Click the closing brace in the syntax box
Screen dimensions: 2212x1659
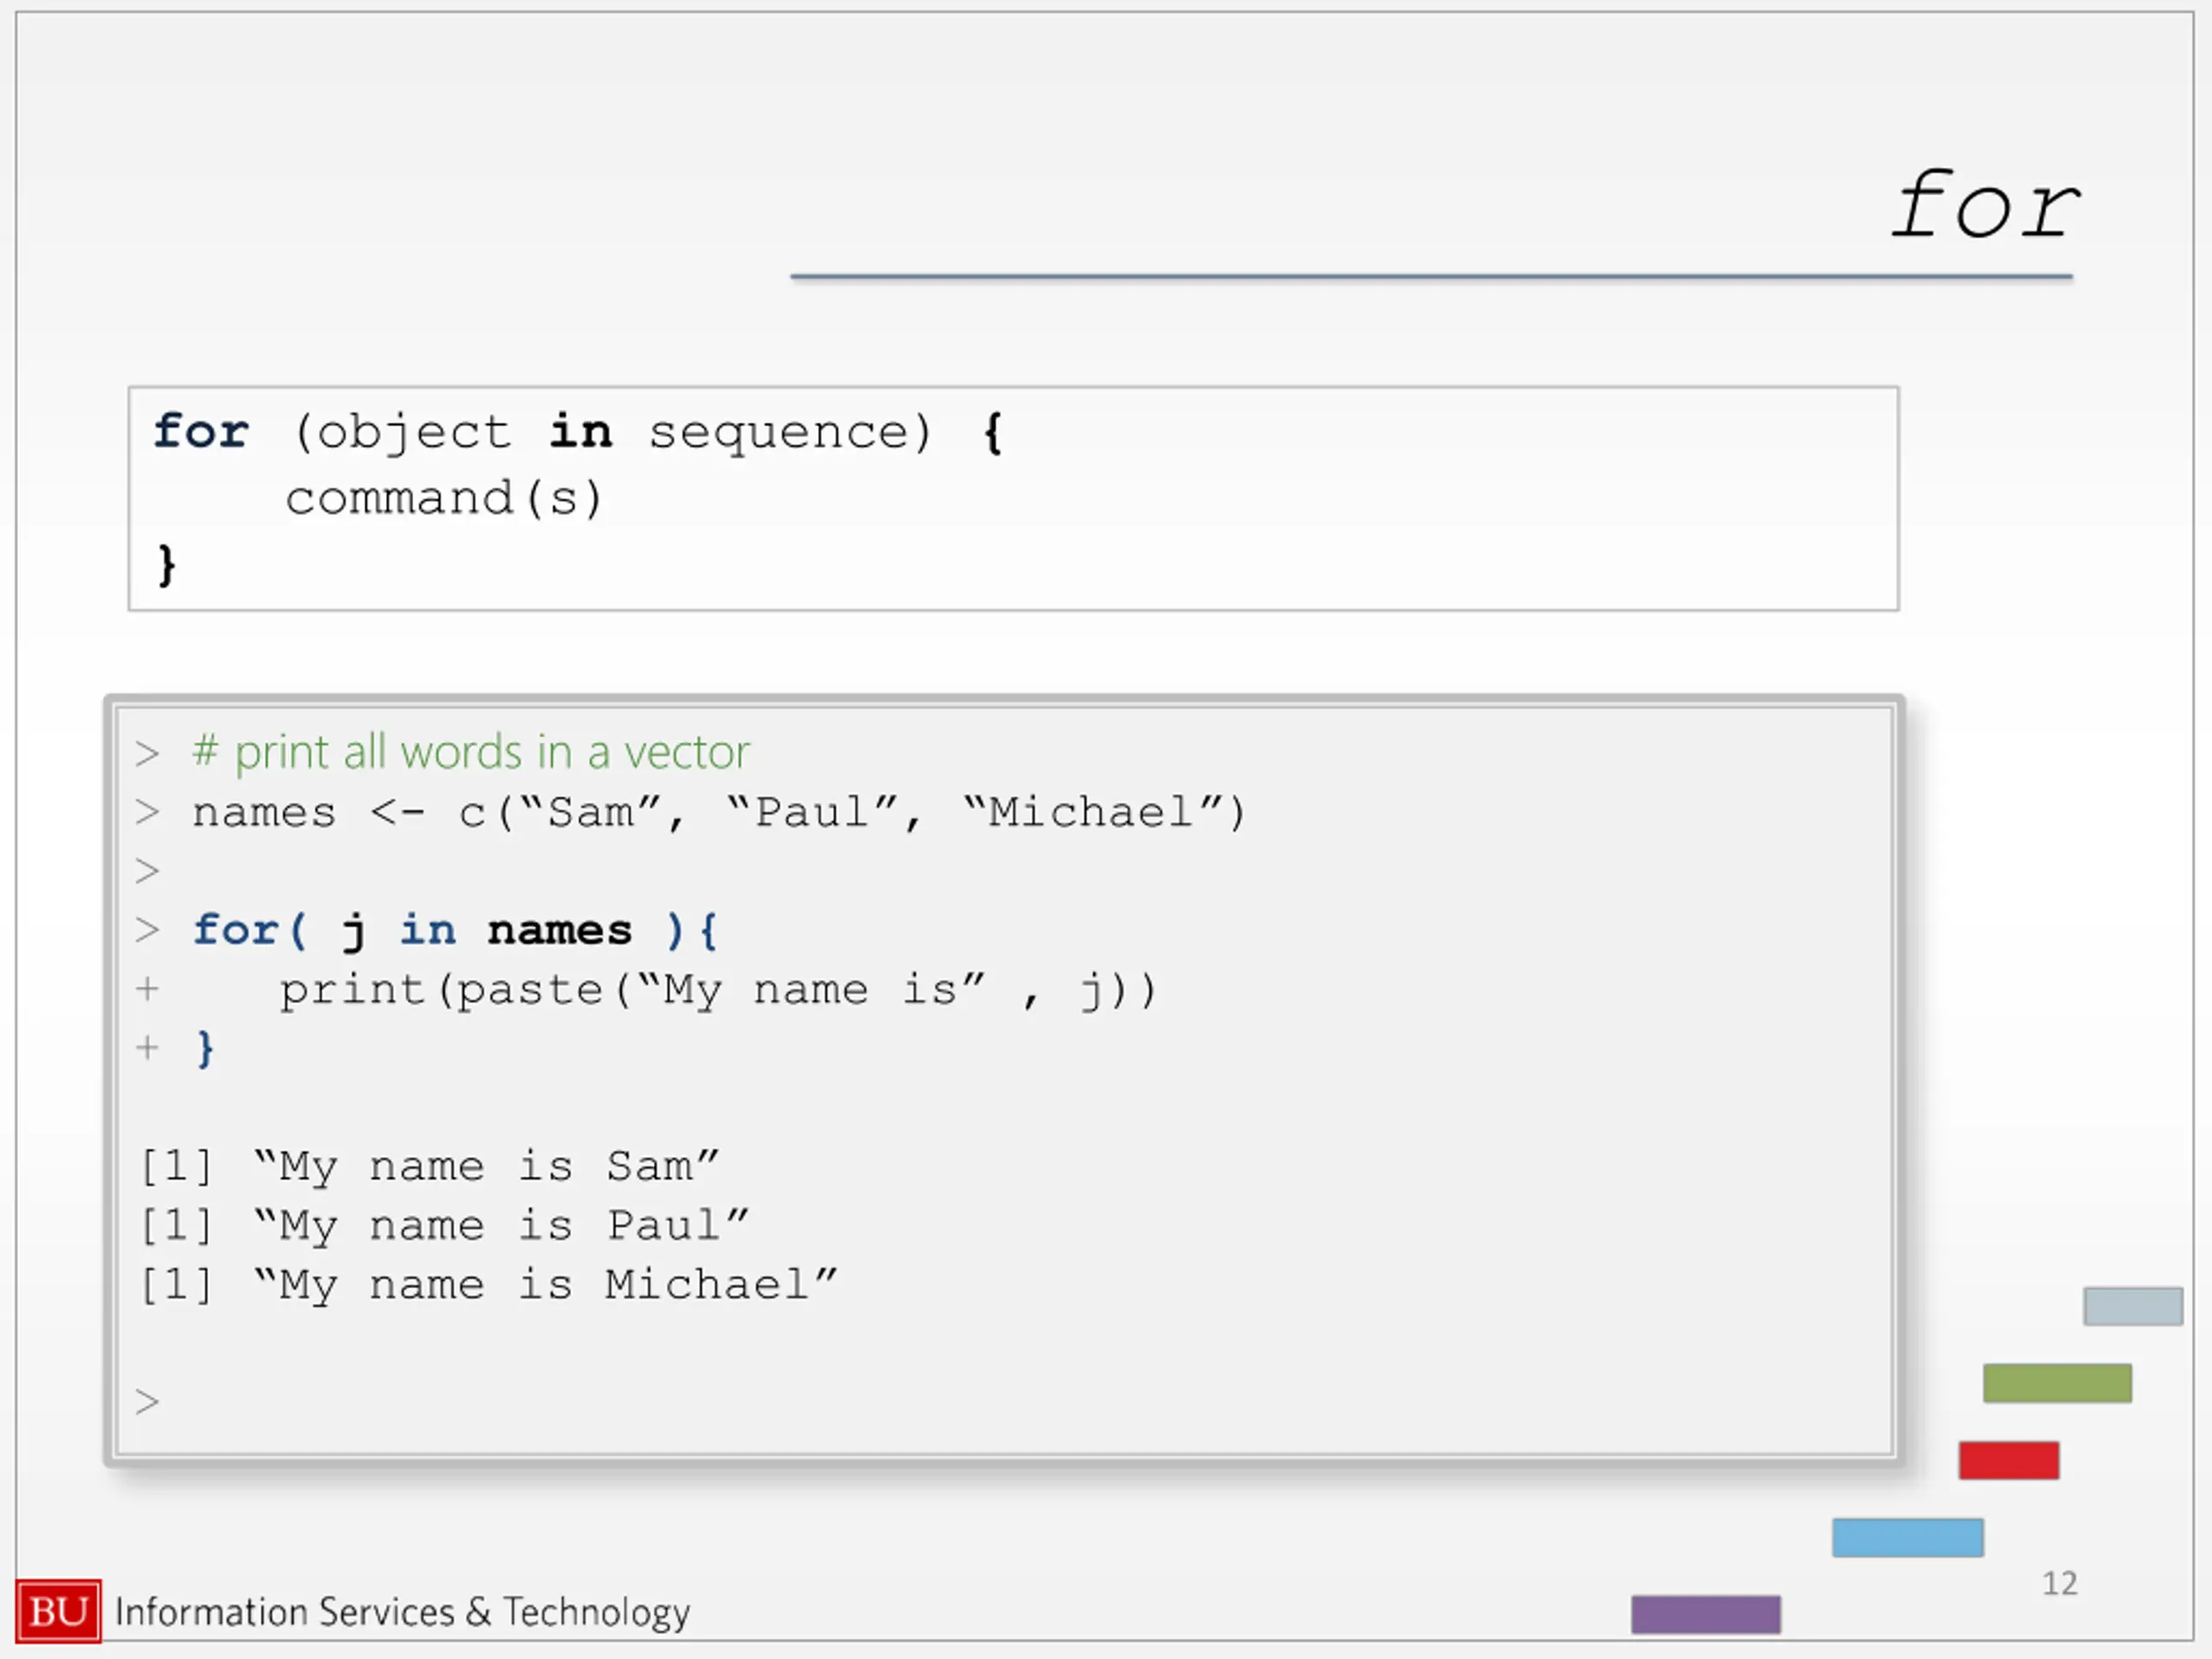[x=166, y=564]
